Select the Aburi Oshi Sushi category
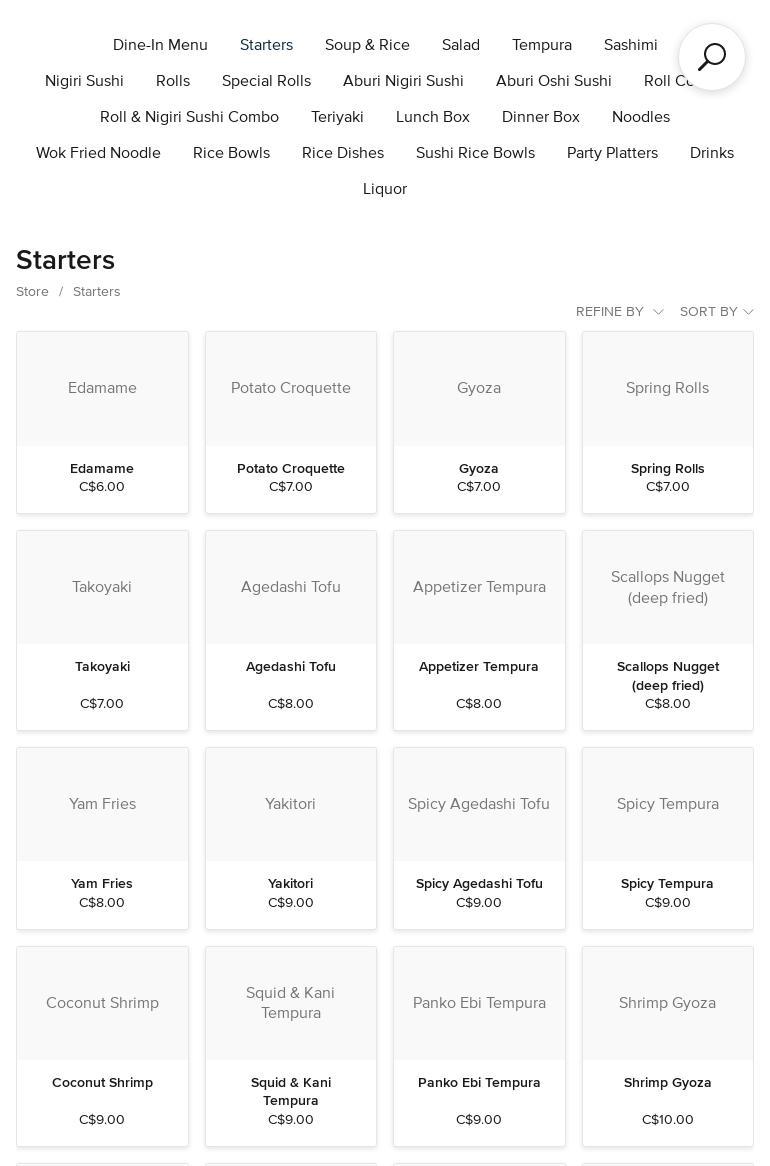770x1166 pixels. coord(553,81)
